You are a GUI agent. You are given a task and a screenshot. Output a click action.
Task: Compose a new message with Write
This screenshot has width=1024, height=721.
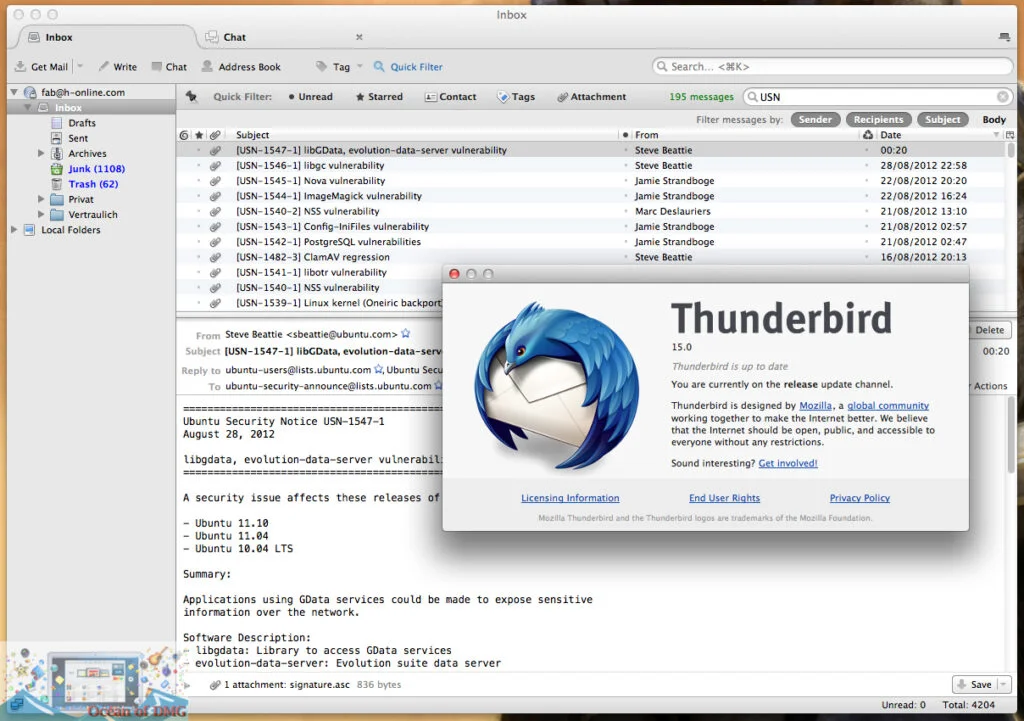click(118, 67)
